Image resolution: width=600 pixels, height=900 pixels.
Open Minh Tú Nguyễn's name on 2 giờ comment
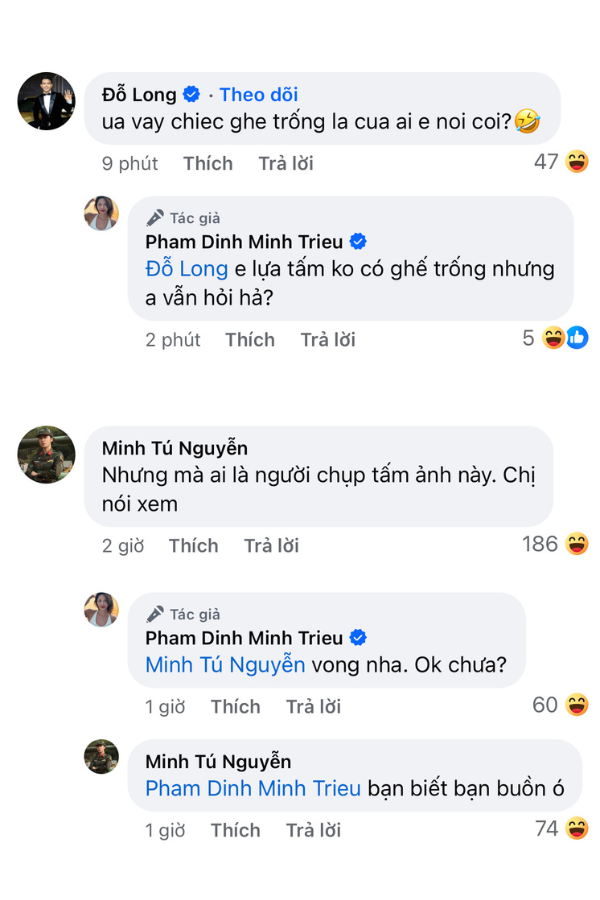click(x=175, y=448)
